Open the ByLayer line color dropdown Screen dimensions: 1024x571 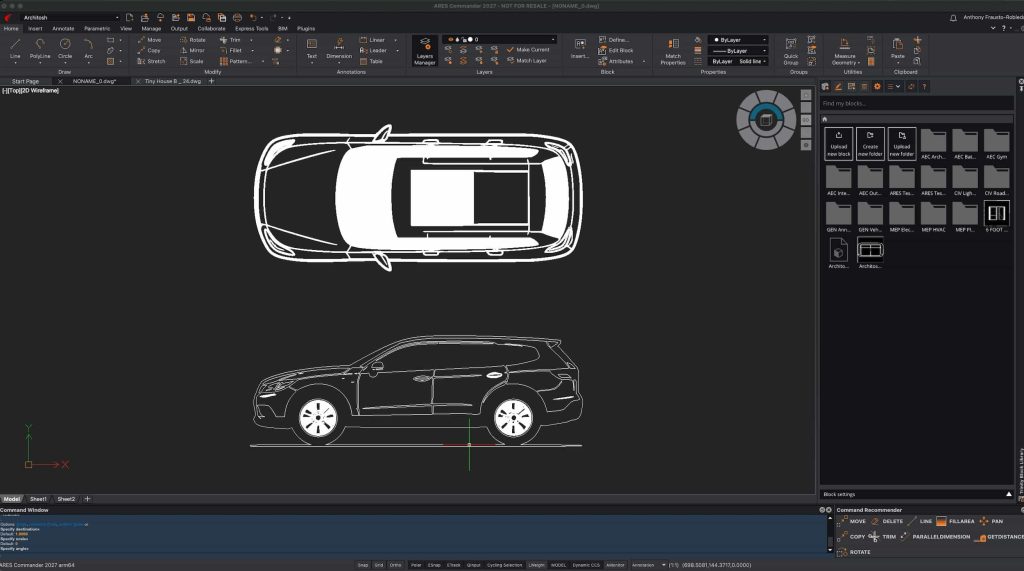[739, 40]
